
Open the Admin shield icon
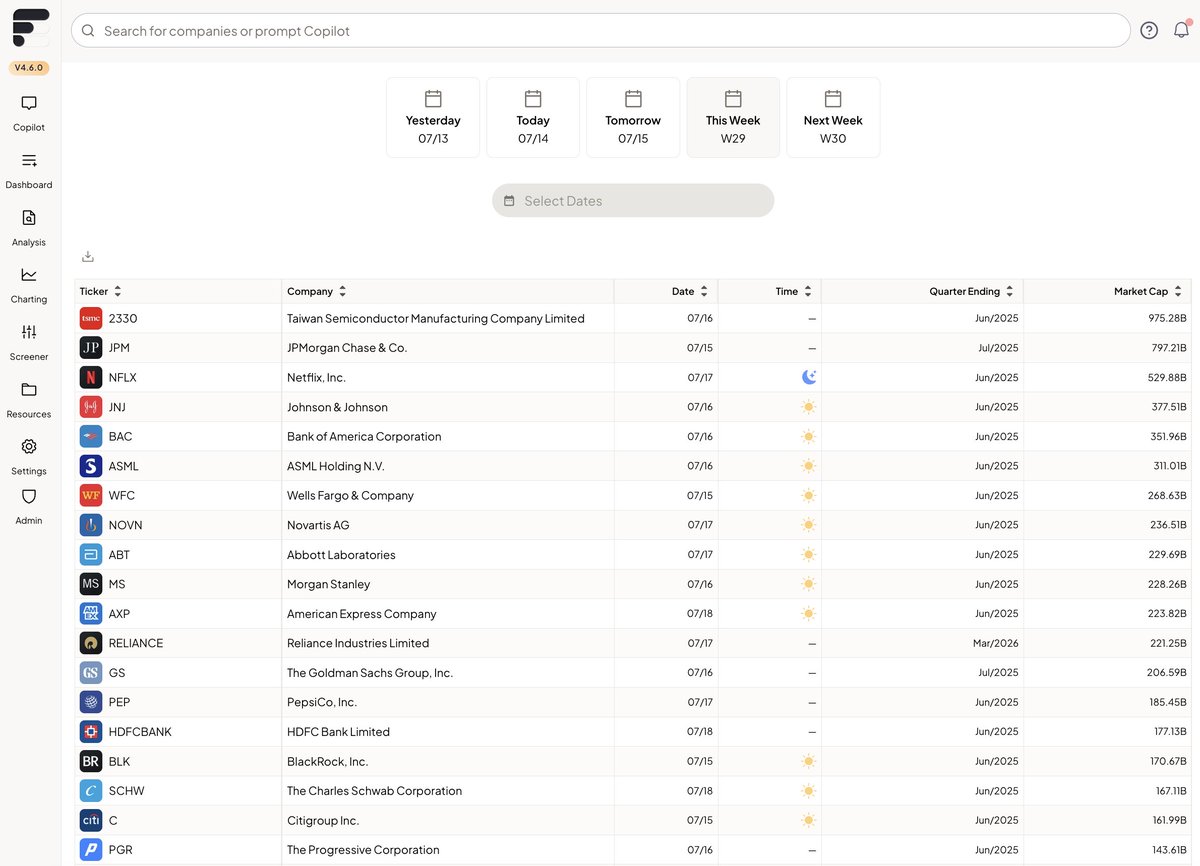coord(29,496)
